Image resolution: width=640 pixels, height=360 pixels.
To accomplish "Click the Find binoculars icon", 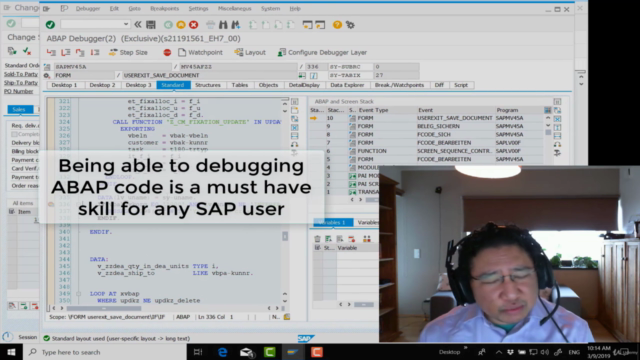I will pyautogui.click(x=223, y=25).
